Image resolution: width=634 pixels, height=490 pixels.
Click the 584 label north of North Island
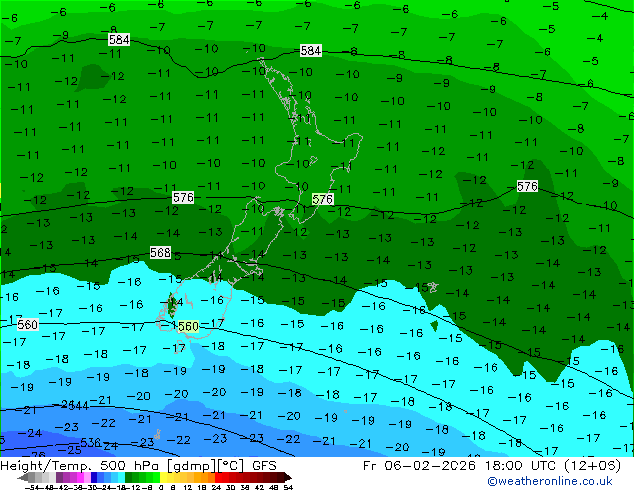click(x=311, y=51)
